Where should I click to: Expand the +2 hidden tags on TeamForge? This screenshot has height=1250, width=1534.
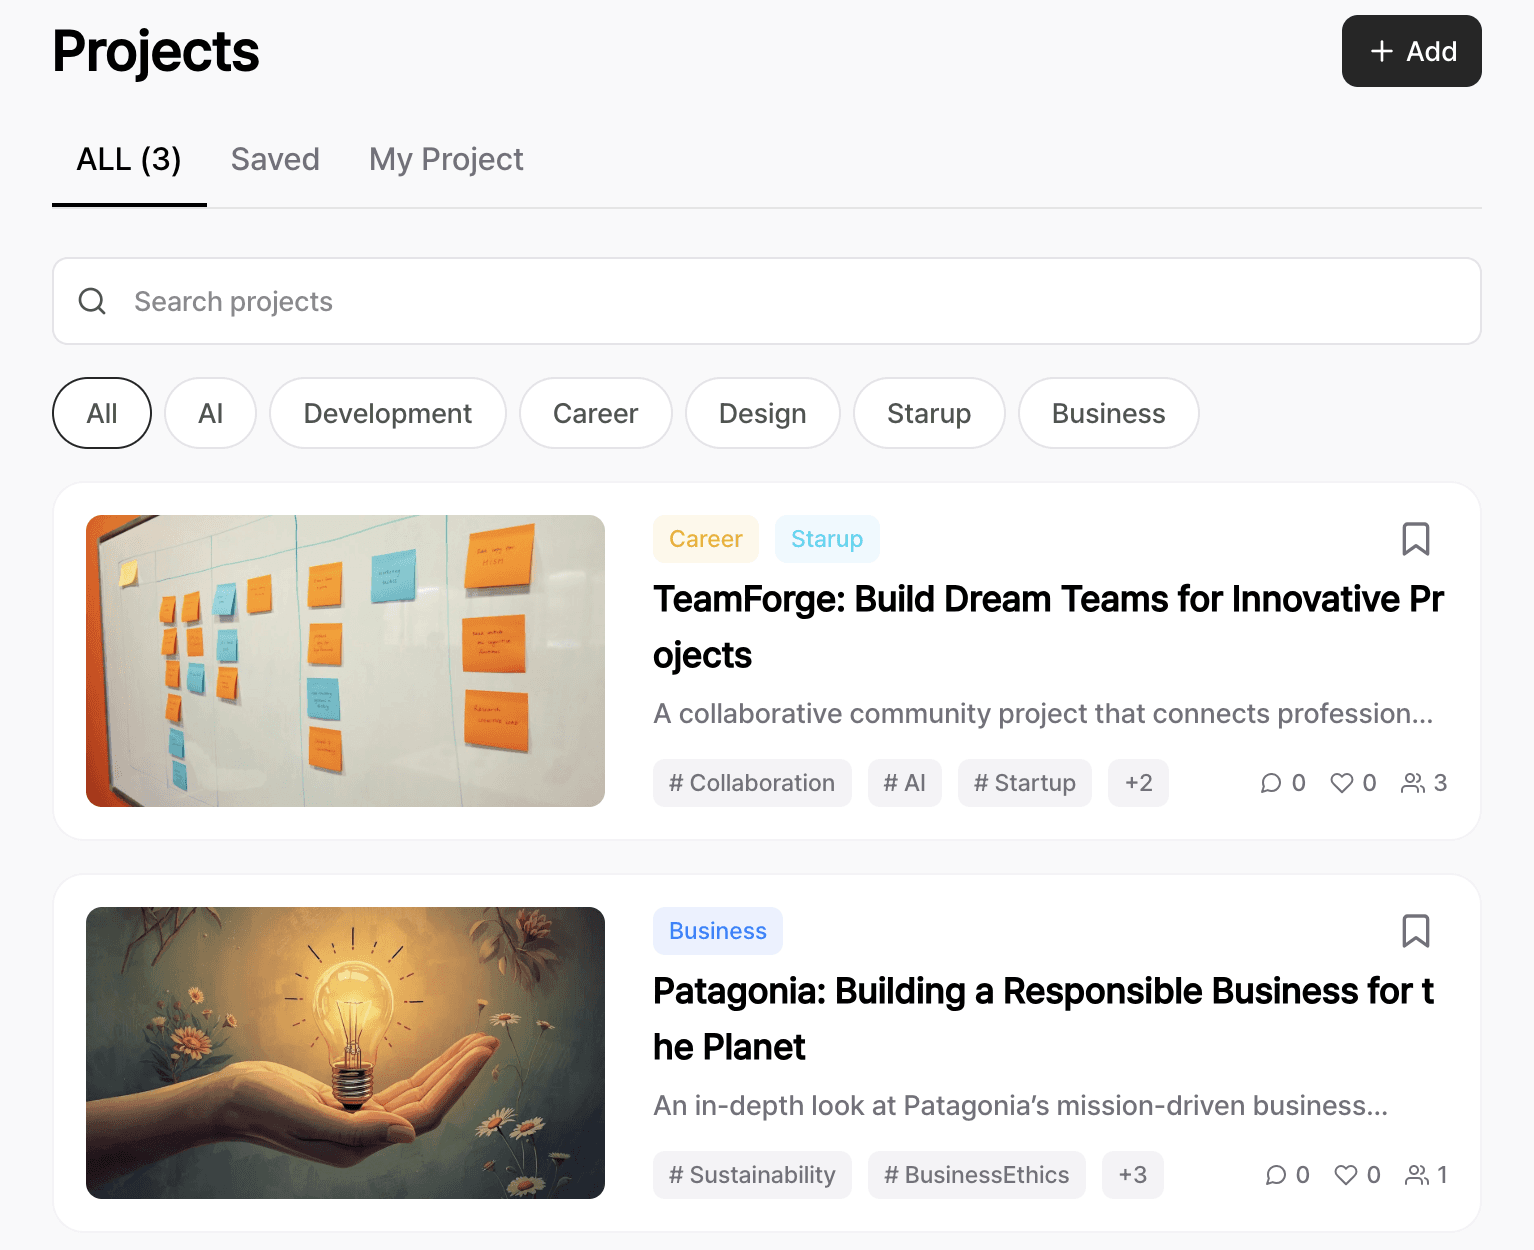pyautogui.click(x=1138, y=783)
